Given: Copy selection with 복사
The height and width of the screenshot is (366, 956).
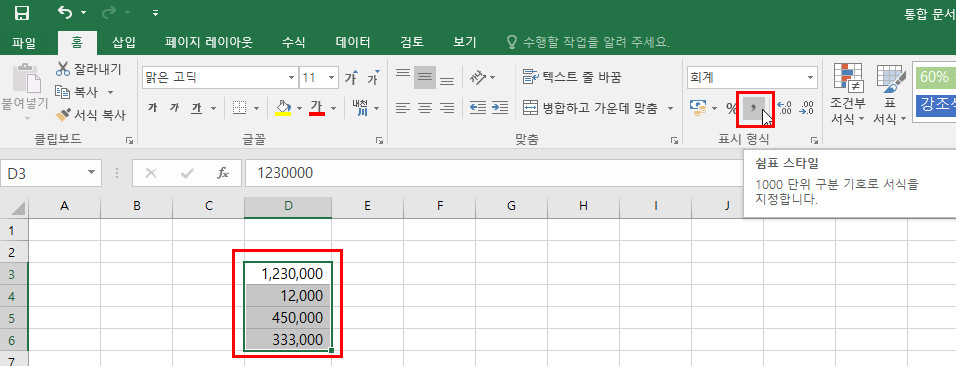Looking at the screenshot, I should coord(77,92).
